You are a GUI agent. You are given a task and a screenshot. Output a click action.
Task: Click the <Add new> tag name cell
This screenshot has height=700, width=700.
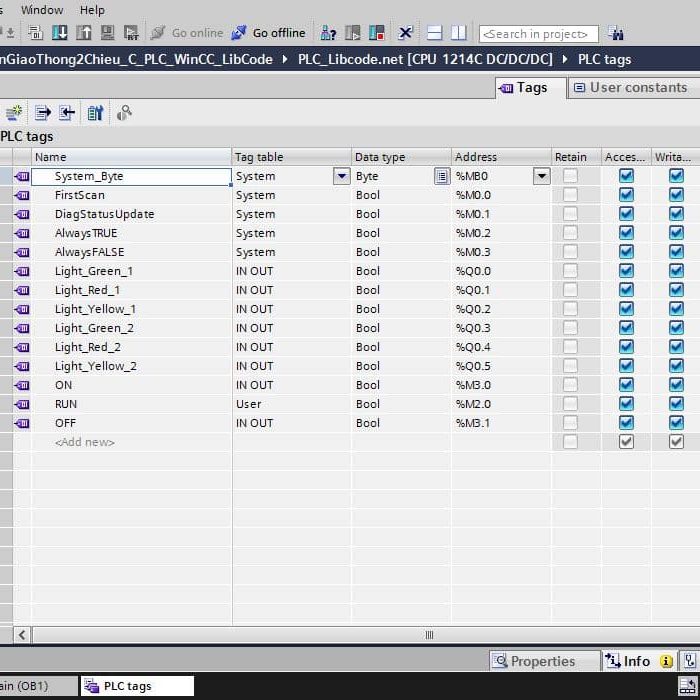tap(131, 442)
